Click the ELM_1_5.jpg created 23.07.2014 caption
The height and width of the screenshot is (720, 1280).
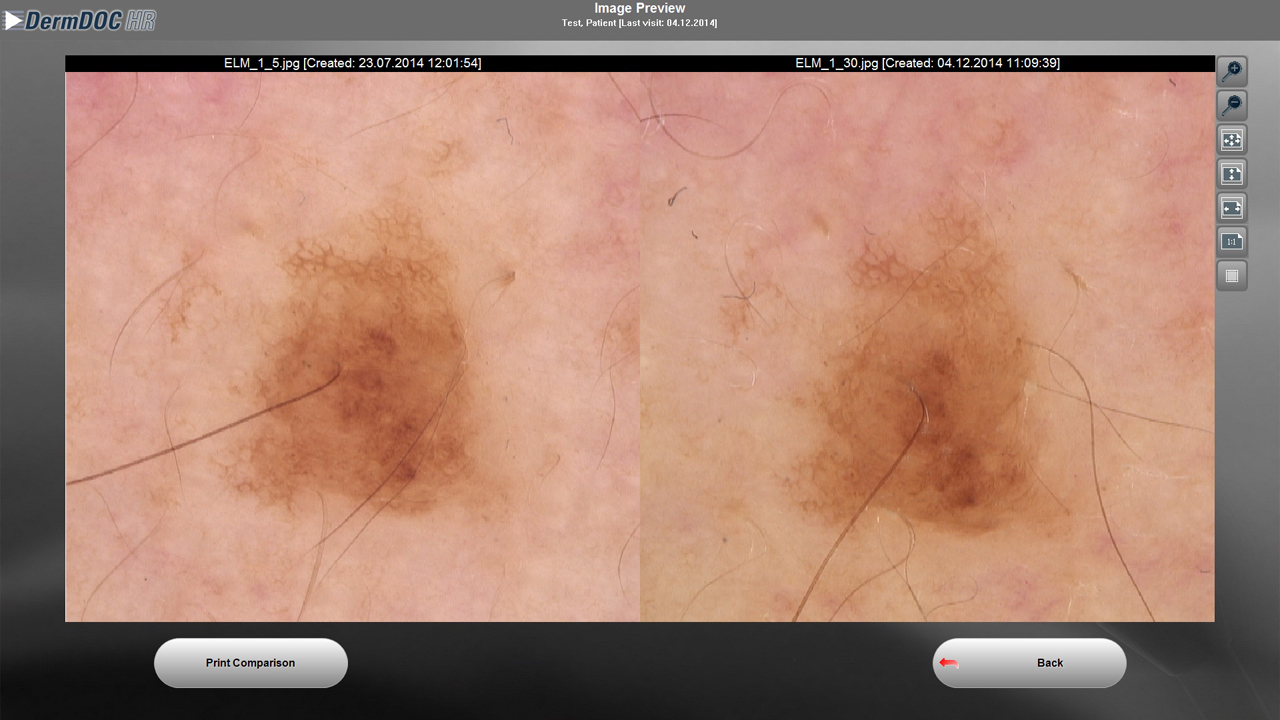pos(353,63)
